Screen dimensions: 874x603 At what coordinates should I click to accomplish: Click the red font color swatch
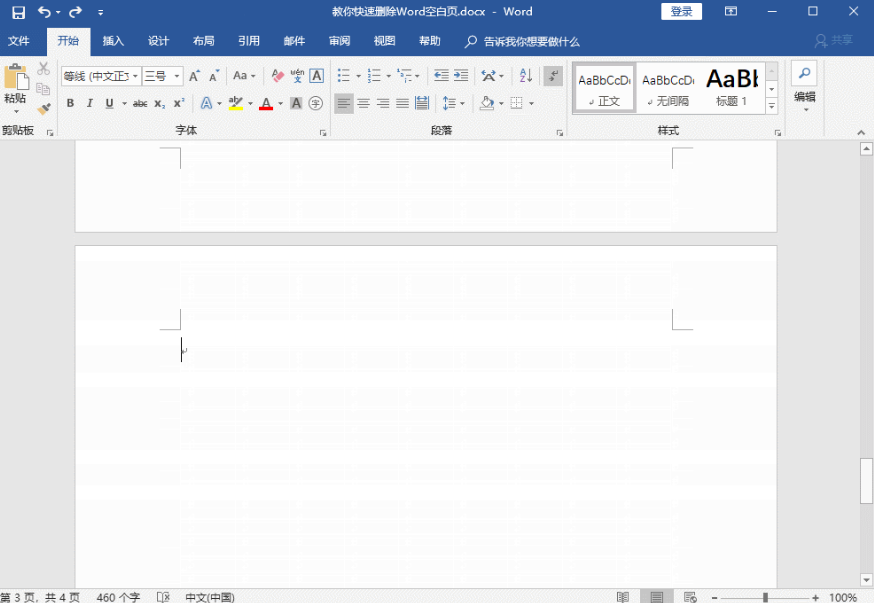pos(265,104)
